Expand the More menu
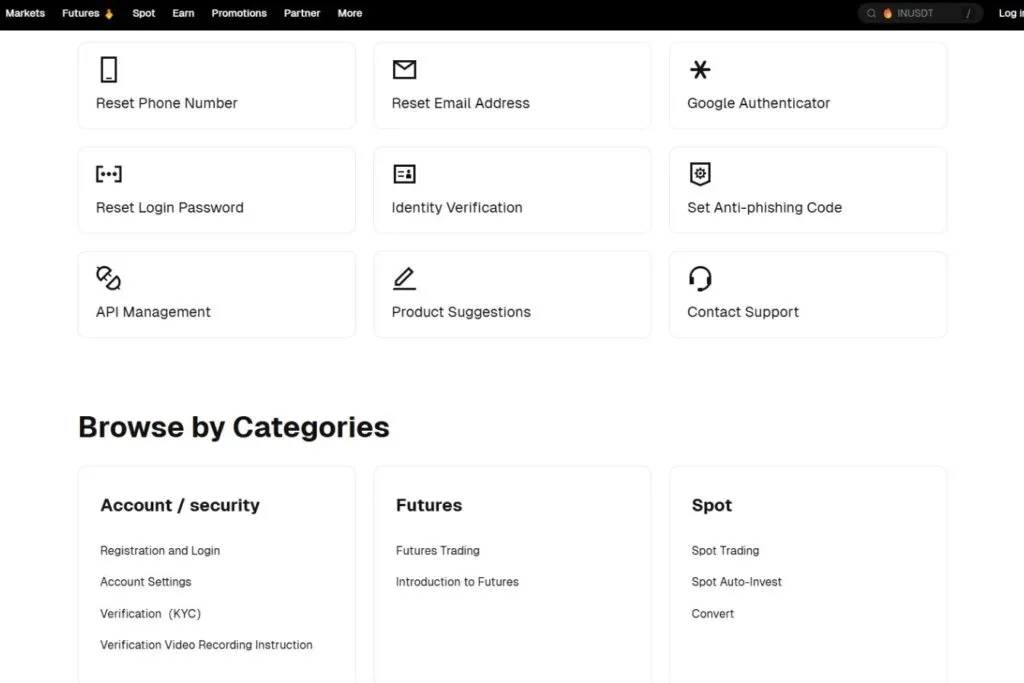1024x683 pixels. click(x=349, y=13)
